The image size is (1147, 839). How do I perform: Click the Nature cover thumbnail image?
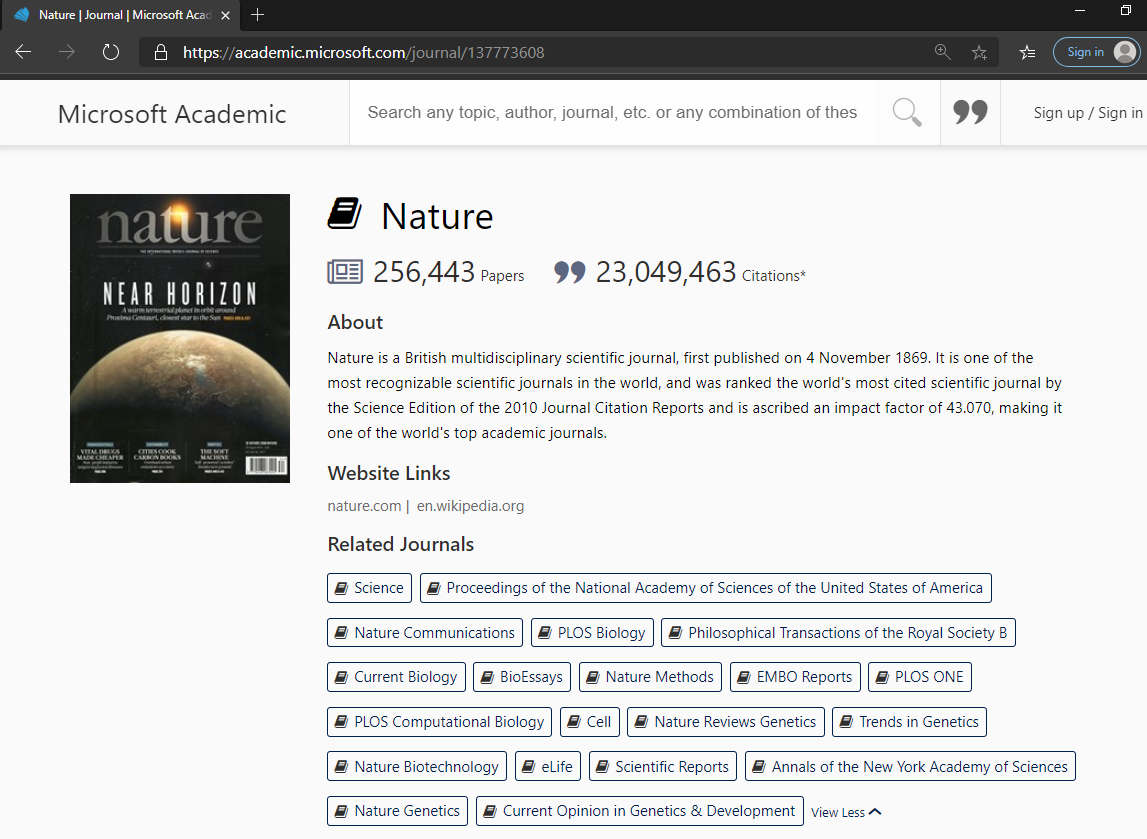(x=180, y=338)
